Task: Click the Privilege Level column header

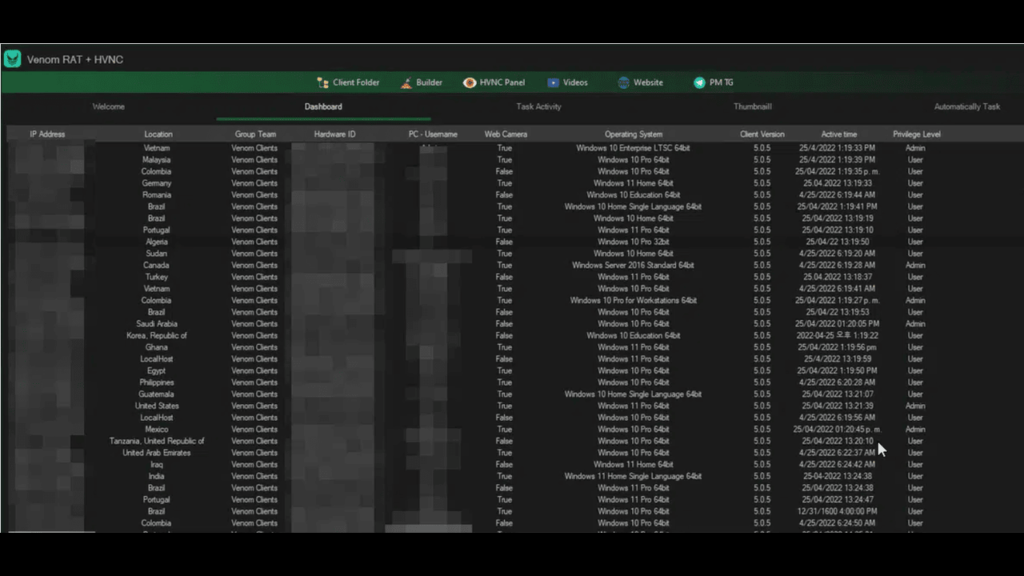Action: point(917,134)
